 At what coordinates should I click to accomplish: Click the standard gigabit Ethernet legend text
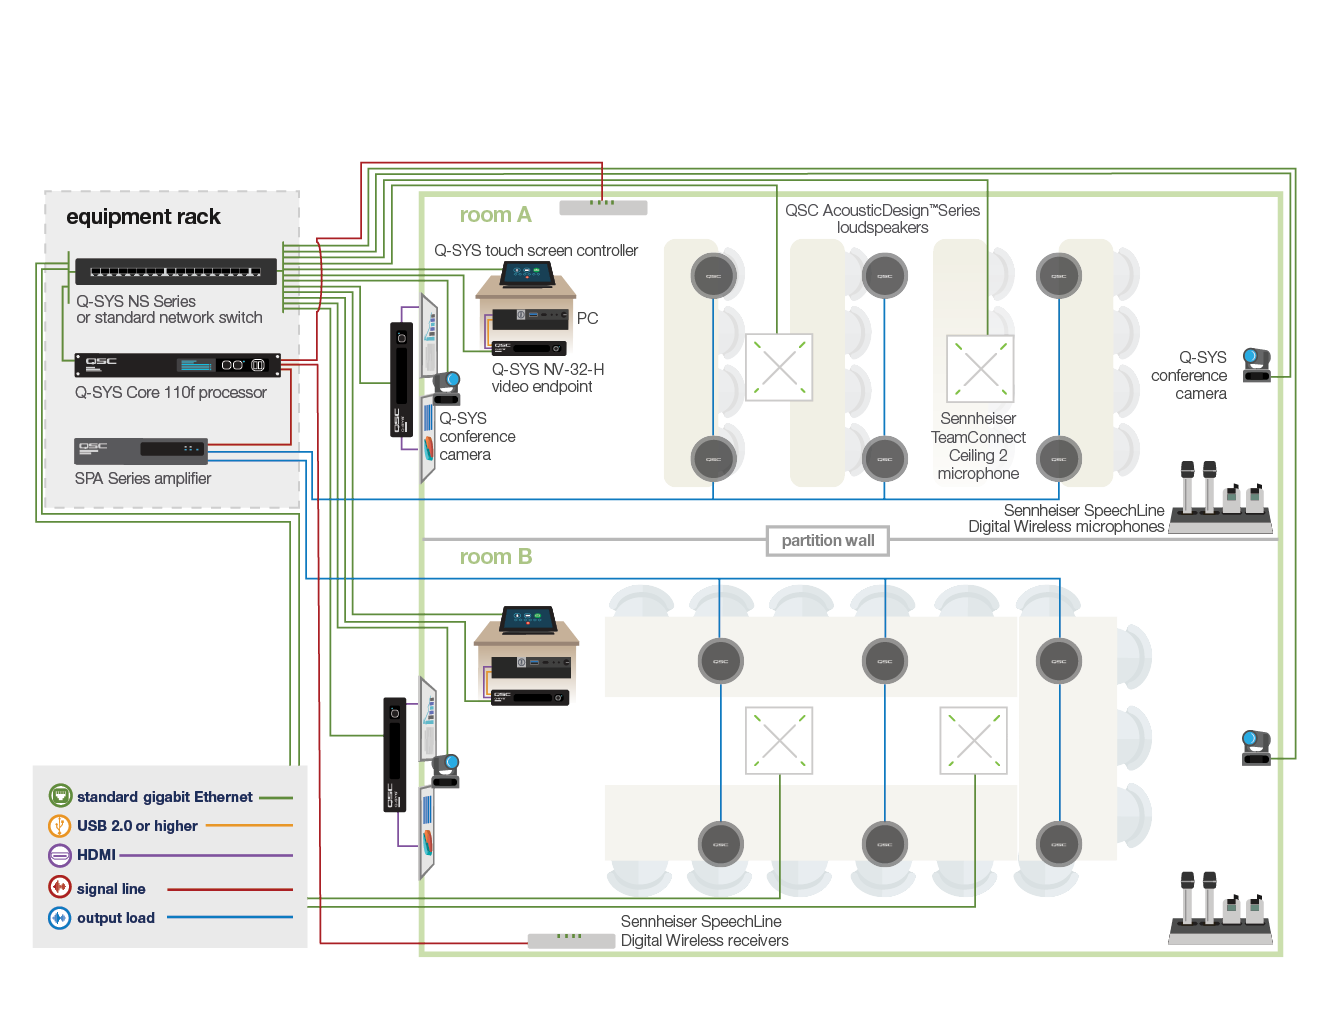tap(165, 797)
